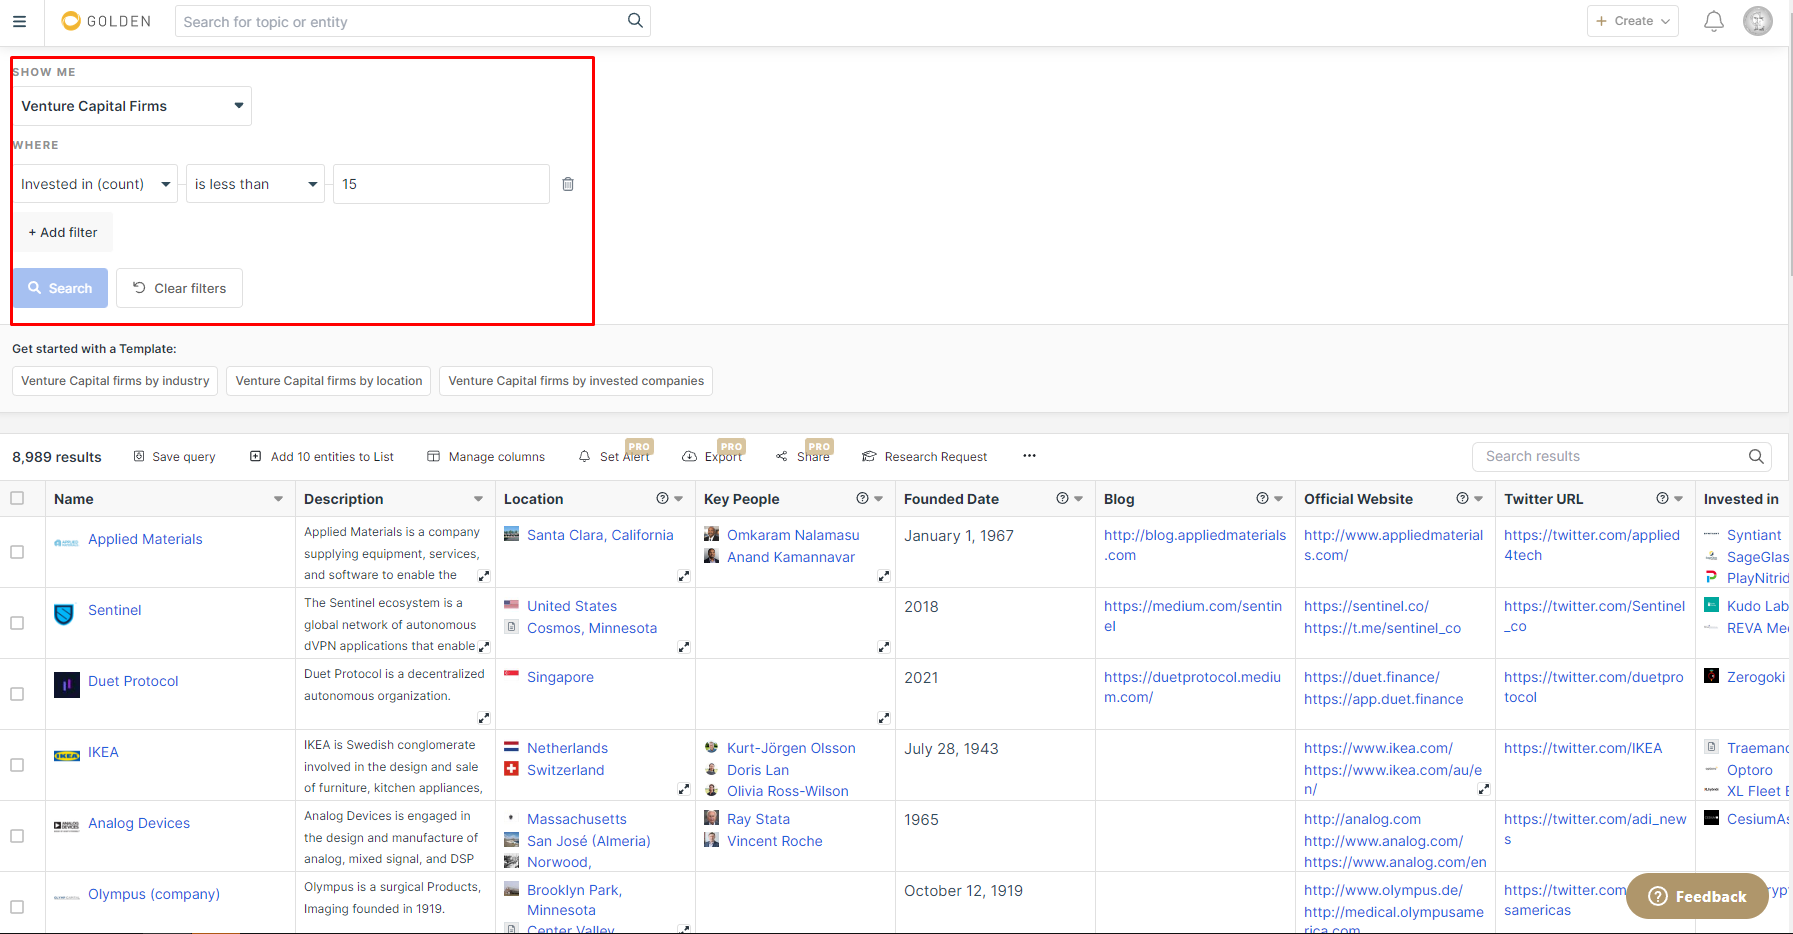Open the Invested in (count) field dropdown
Viewport: 1793px width, 934px height.
pos(95,184)
